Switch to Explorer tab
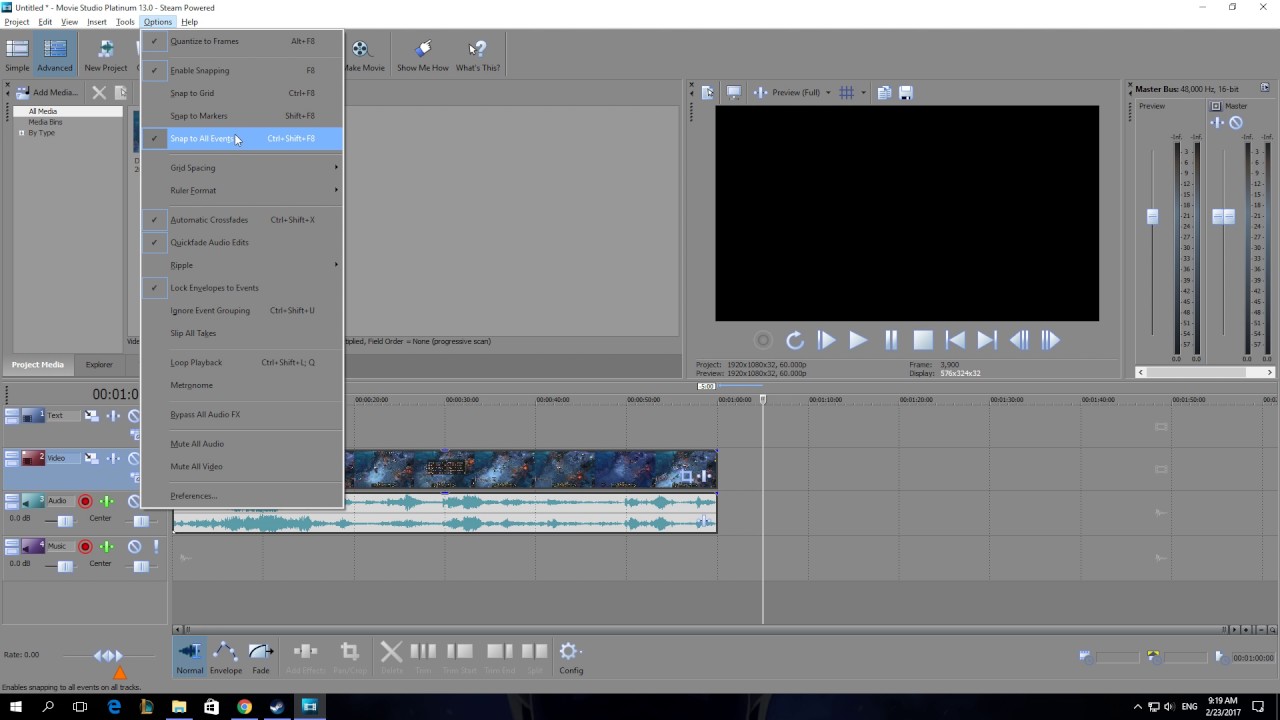This screenshot has height=720, width=1280. coord(99,365)
